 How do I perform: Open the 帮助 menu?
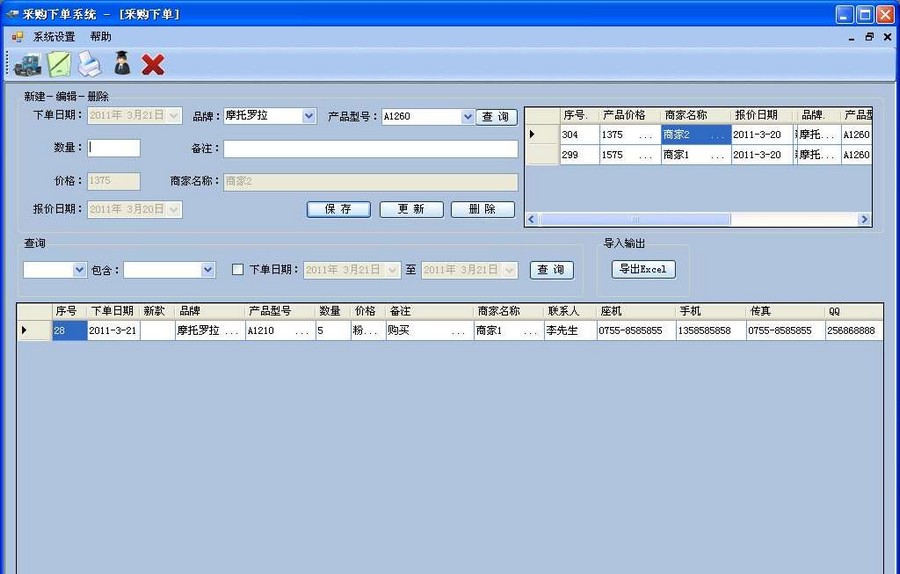click(101, 37)
